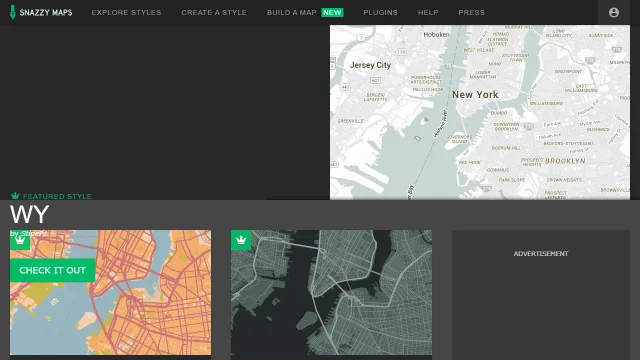The width and height of the screenshot is (640, 360).
Task: Open Build a Map menu item
Action: point(291,13)
